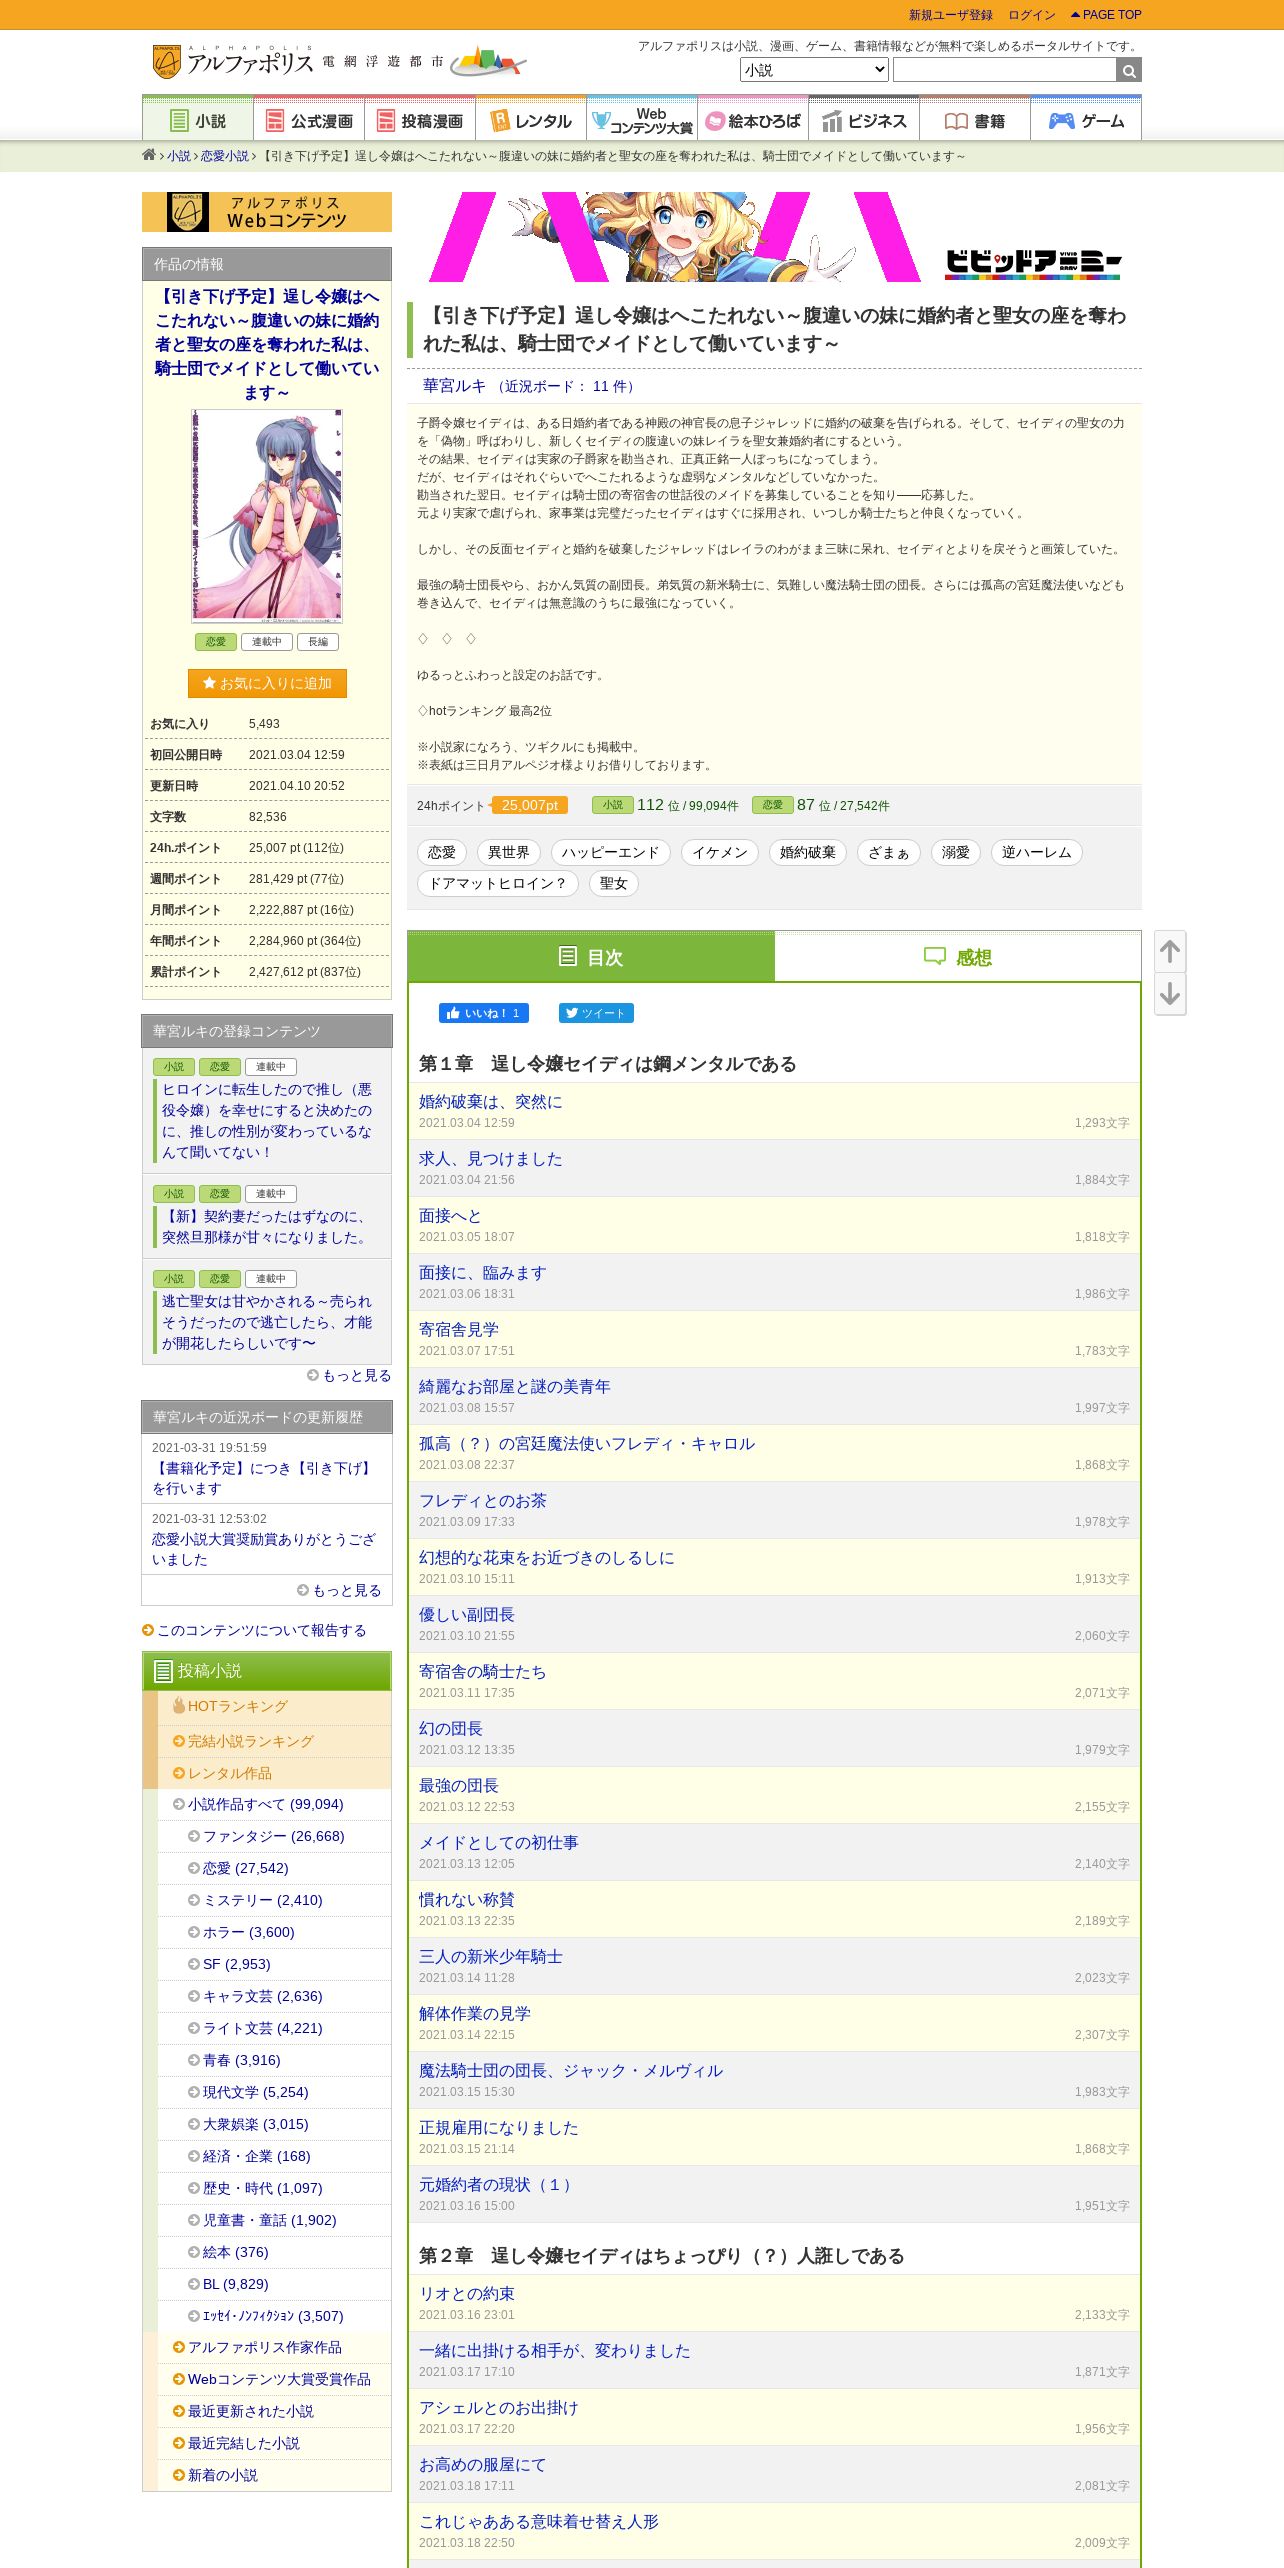Switch to the 目次 tab
The height and width of the screenshot is (2568, 1284).
(x=591, y=957)
